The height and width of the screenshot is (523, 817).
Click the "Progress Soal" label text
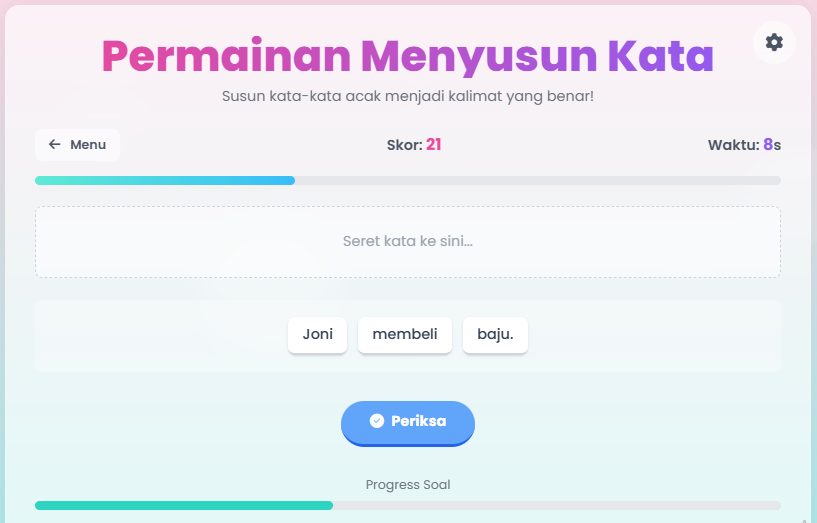pos(408,485)
